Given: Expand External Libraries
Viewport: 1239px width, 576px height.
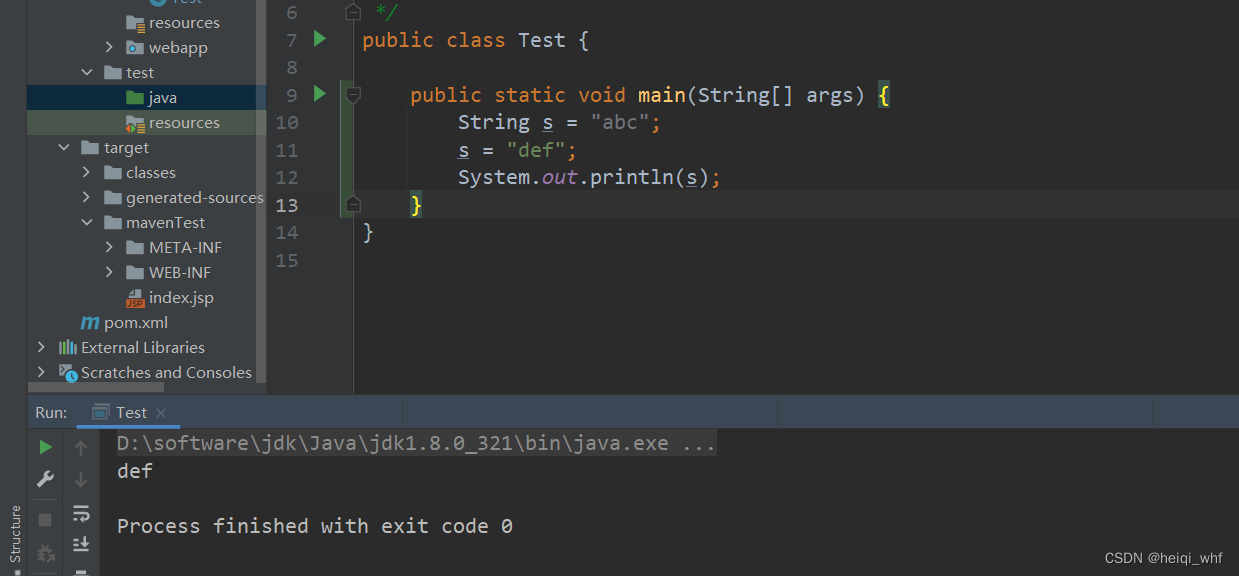Looking at the screenshot, I should [x=40, y=347].
